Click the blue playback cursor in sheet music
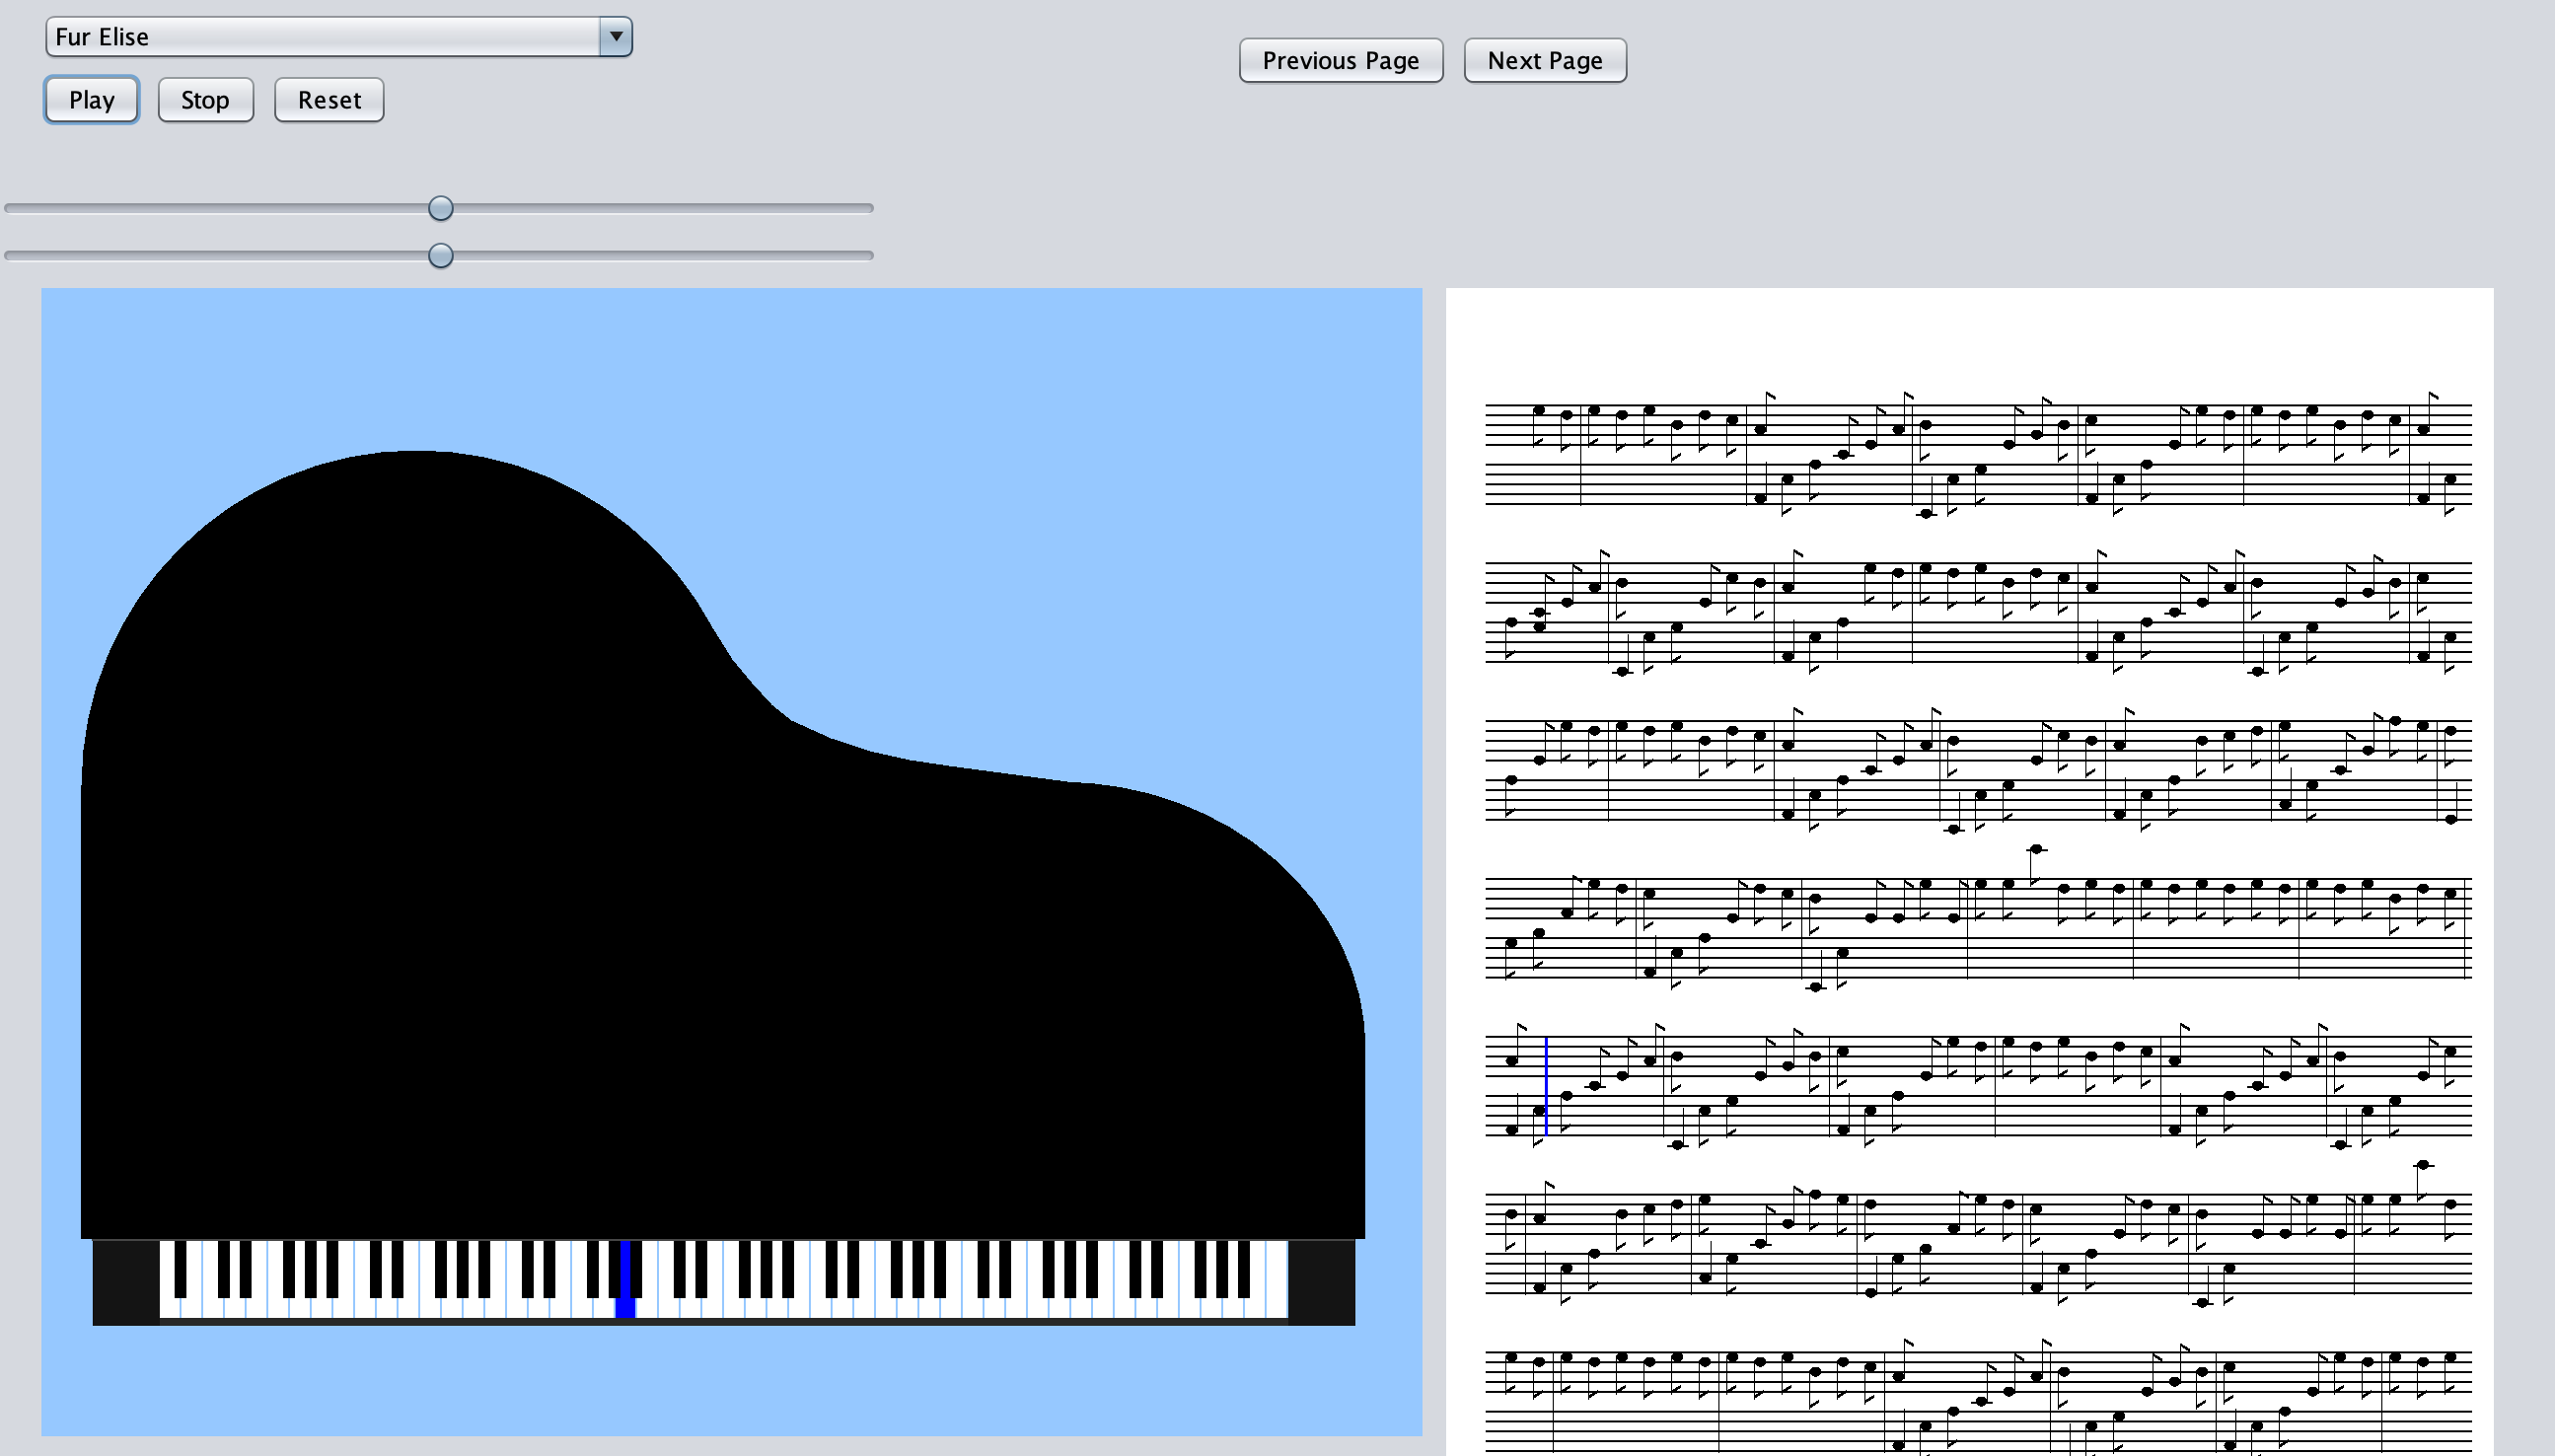Viewport: 2555px width, 1456px height. [x=1547, y=1086]
